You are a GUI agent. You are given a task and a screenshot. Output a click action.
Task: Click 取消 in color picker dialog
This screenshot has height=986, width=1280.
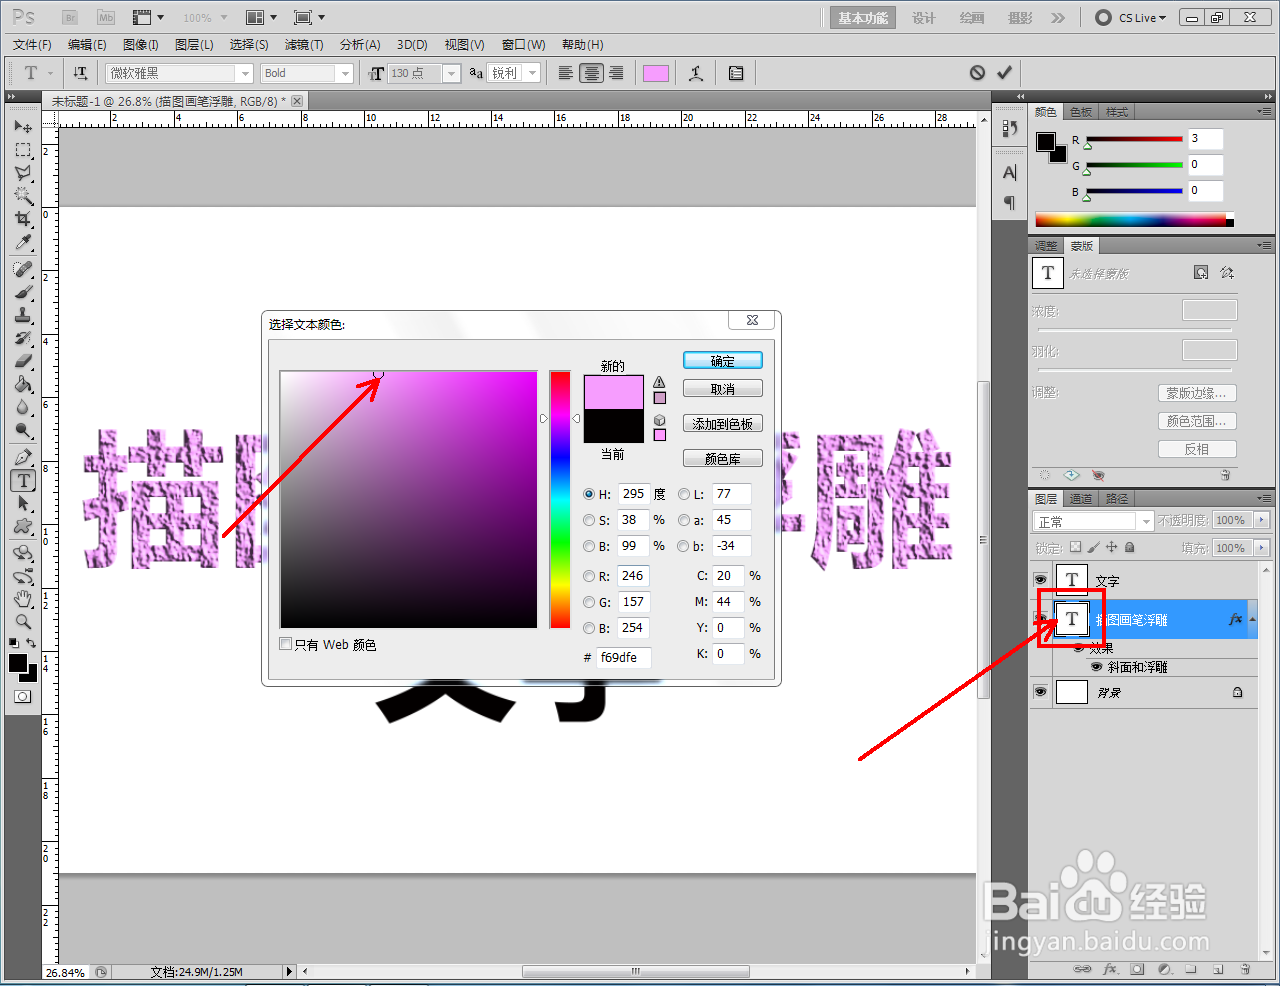[x=723, y=389]
